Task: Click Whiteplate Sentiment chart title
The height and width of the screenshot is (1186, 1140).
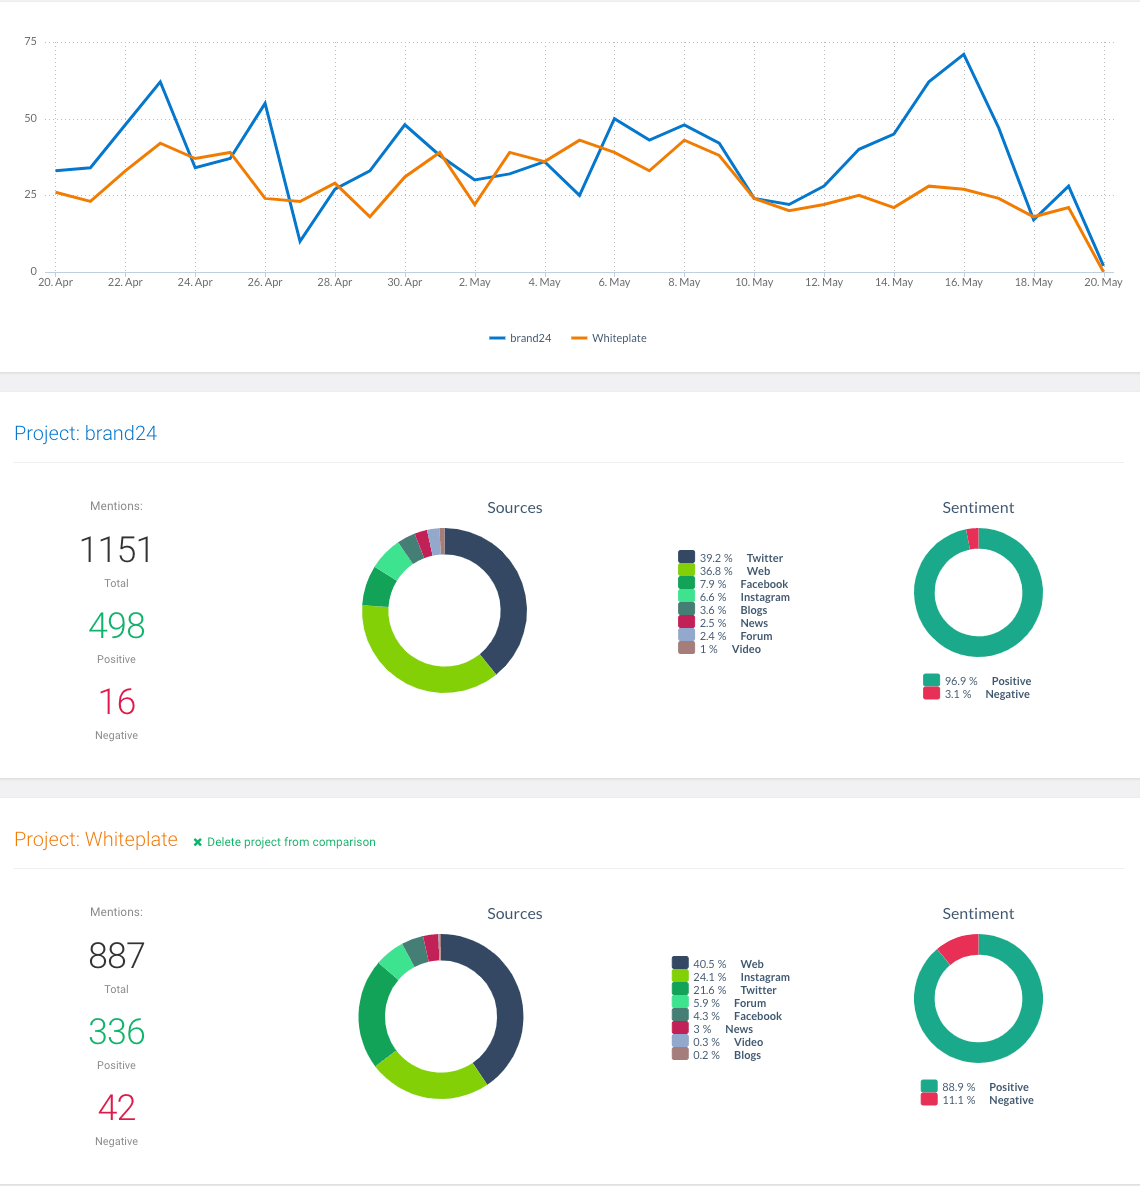Action: pyautogui.click(x=978, y=914)
